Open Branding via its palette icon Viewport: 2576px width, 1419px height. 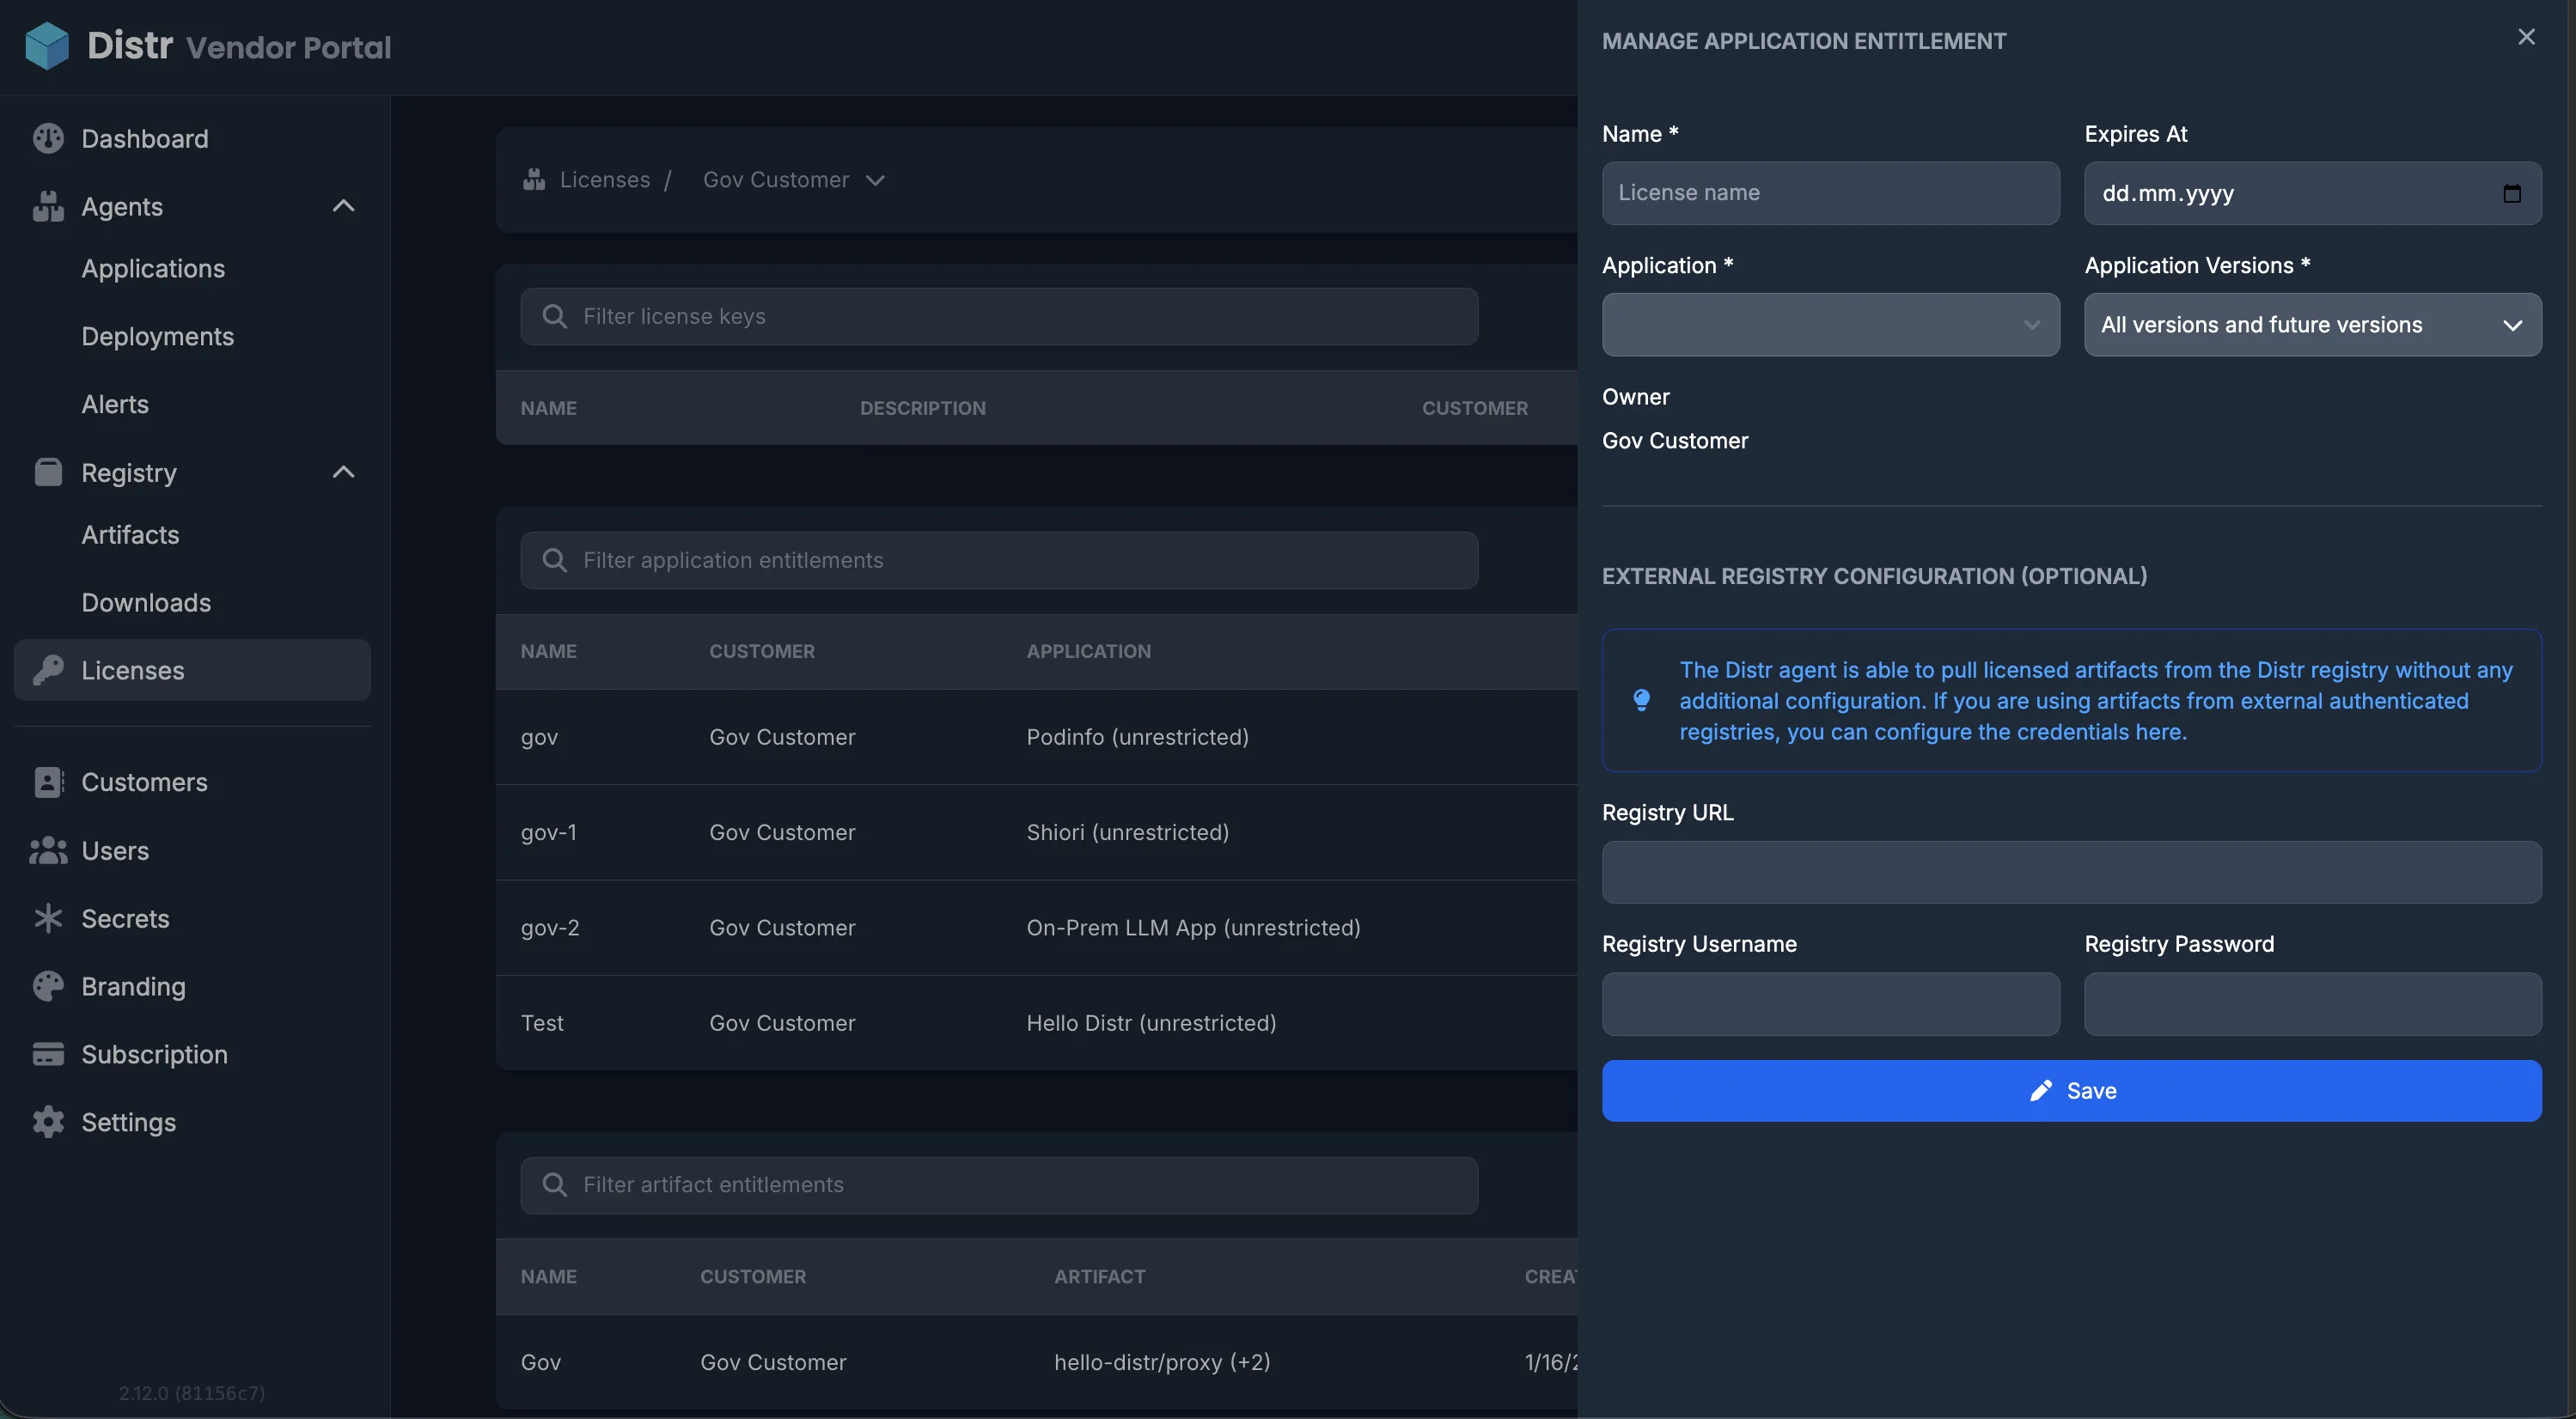[x=49, y=986]
